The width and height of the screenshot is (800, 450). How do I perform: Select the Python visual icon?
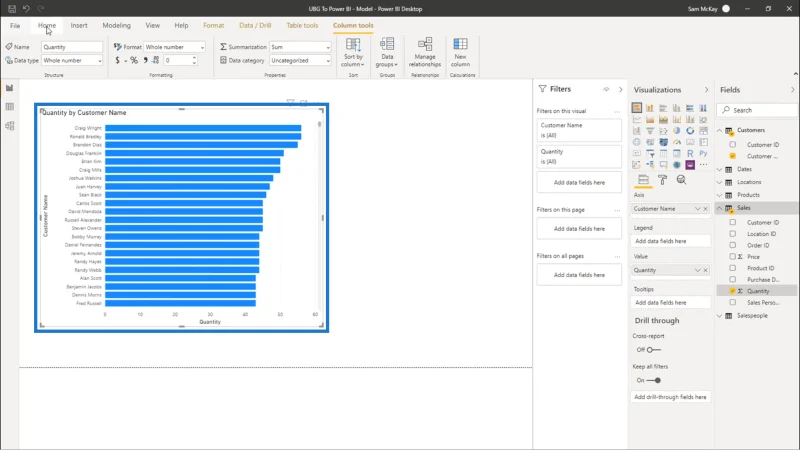[x=703, y=153]
